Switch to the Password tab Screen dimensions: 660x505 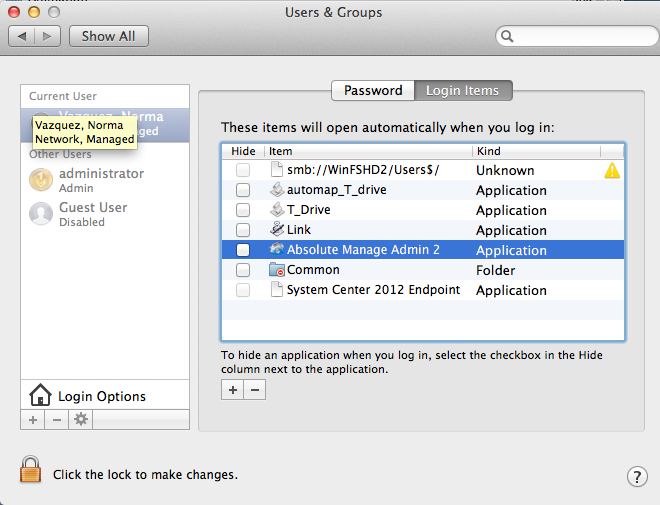point(373,90)
